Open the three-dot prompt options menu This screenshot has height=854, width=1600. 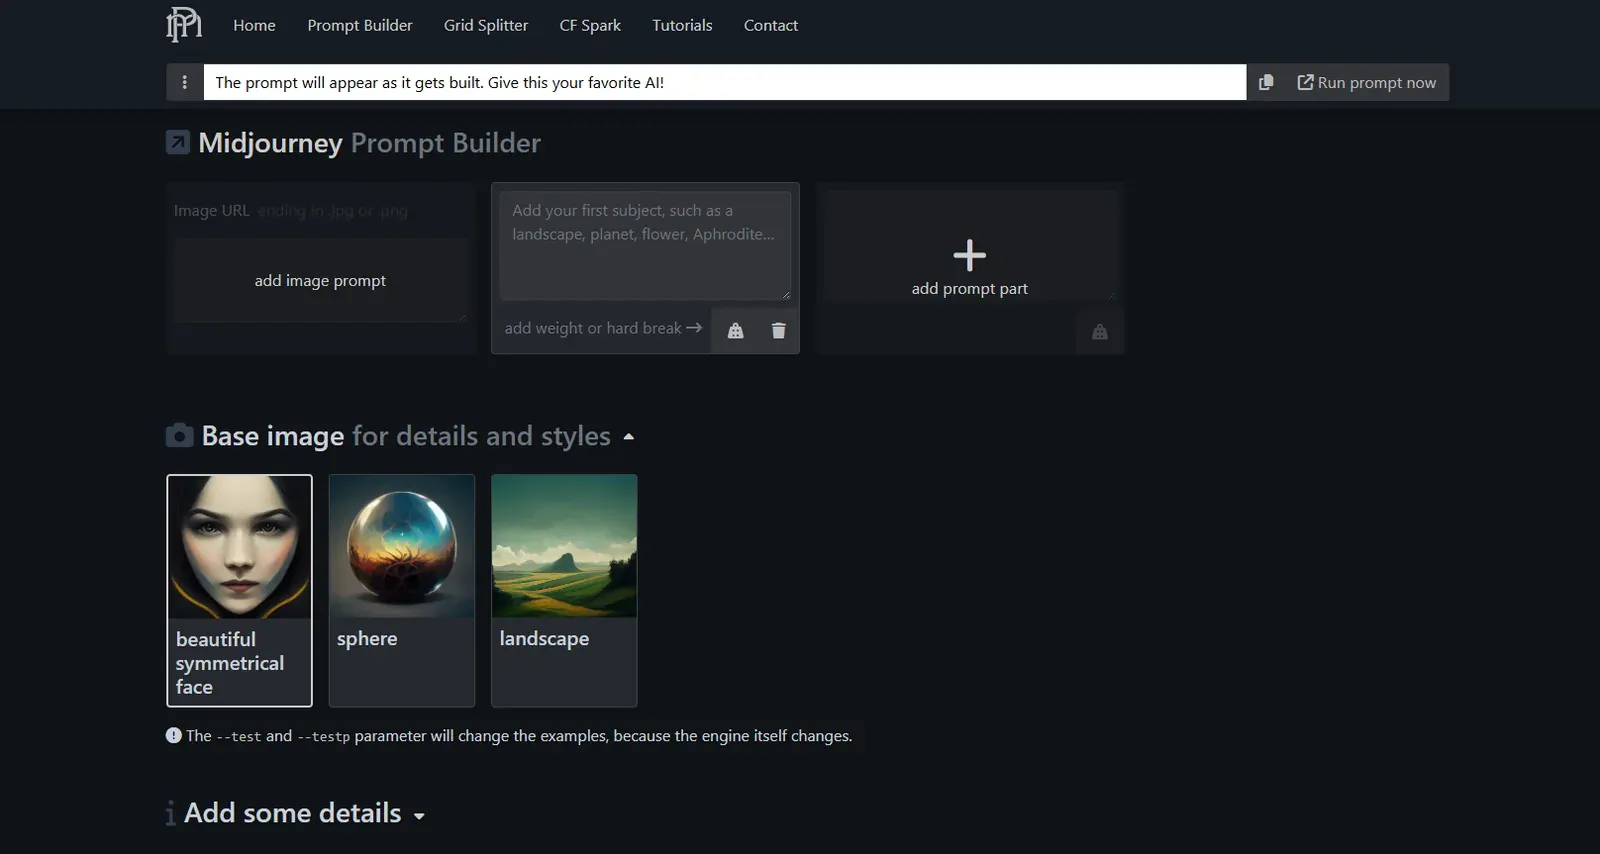tap(184, 82)
